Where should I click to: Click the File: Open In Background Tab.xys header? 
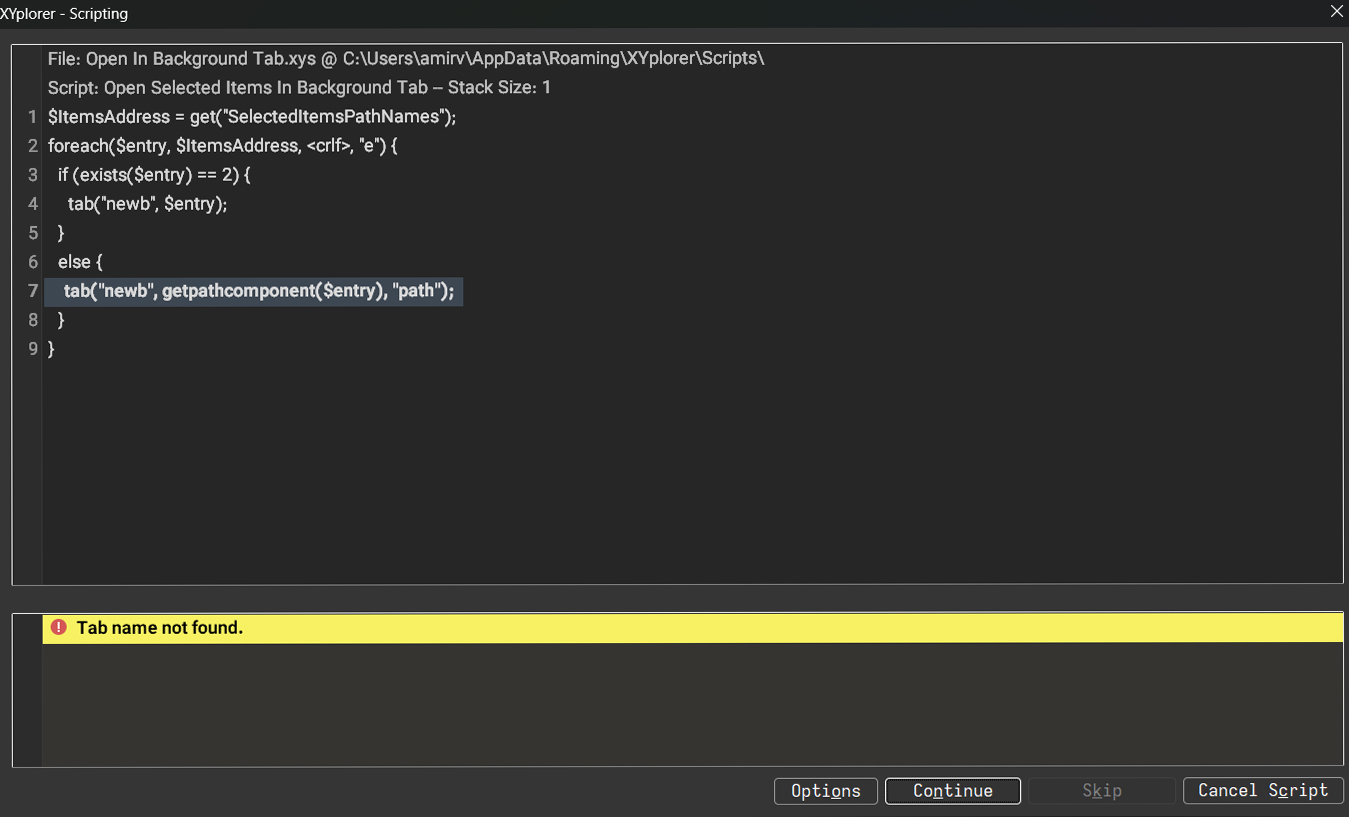coord(405,59)
